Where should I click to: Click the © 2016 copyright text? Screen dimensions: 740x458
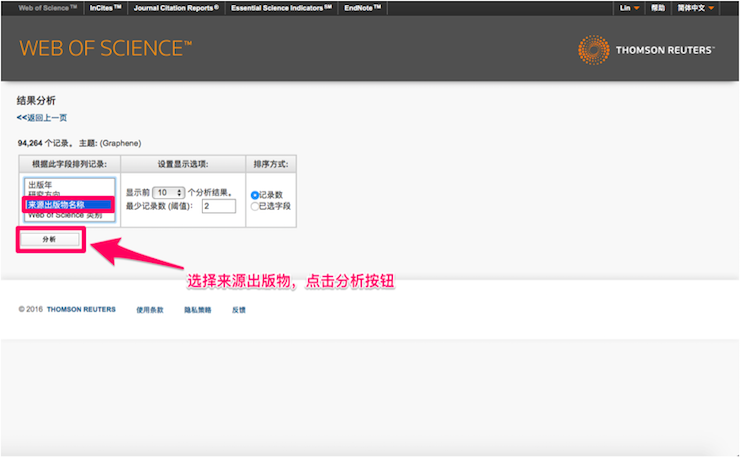coord(31,310)
